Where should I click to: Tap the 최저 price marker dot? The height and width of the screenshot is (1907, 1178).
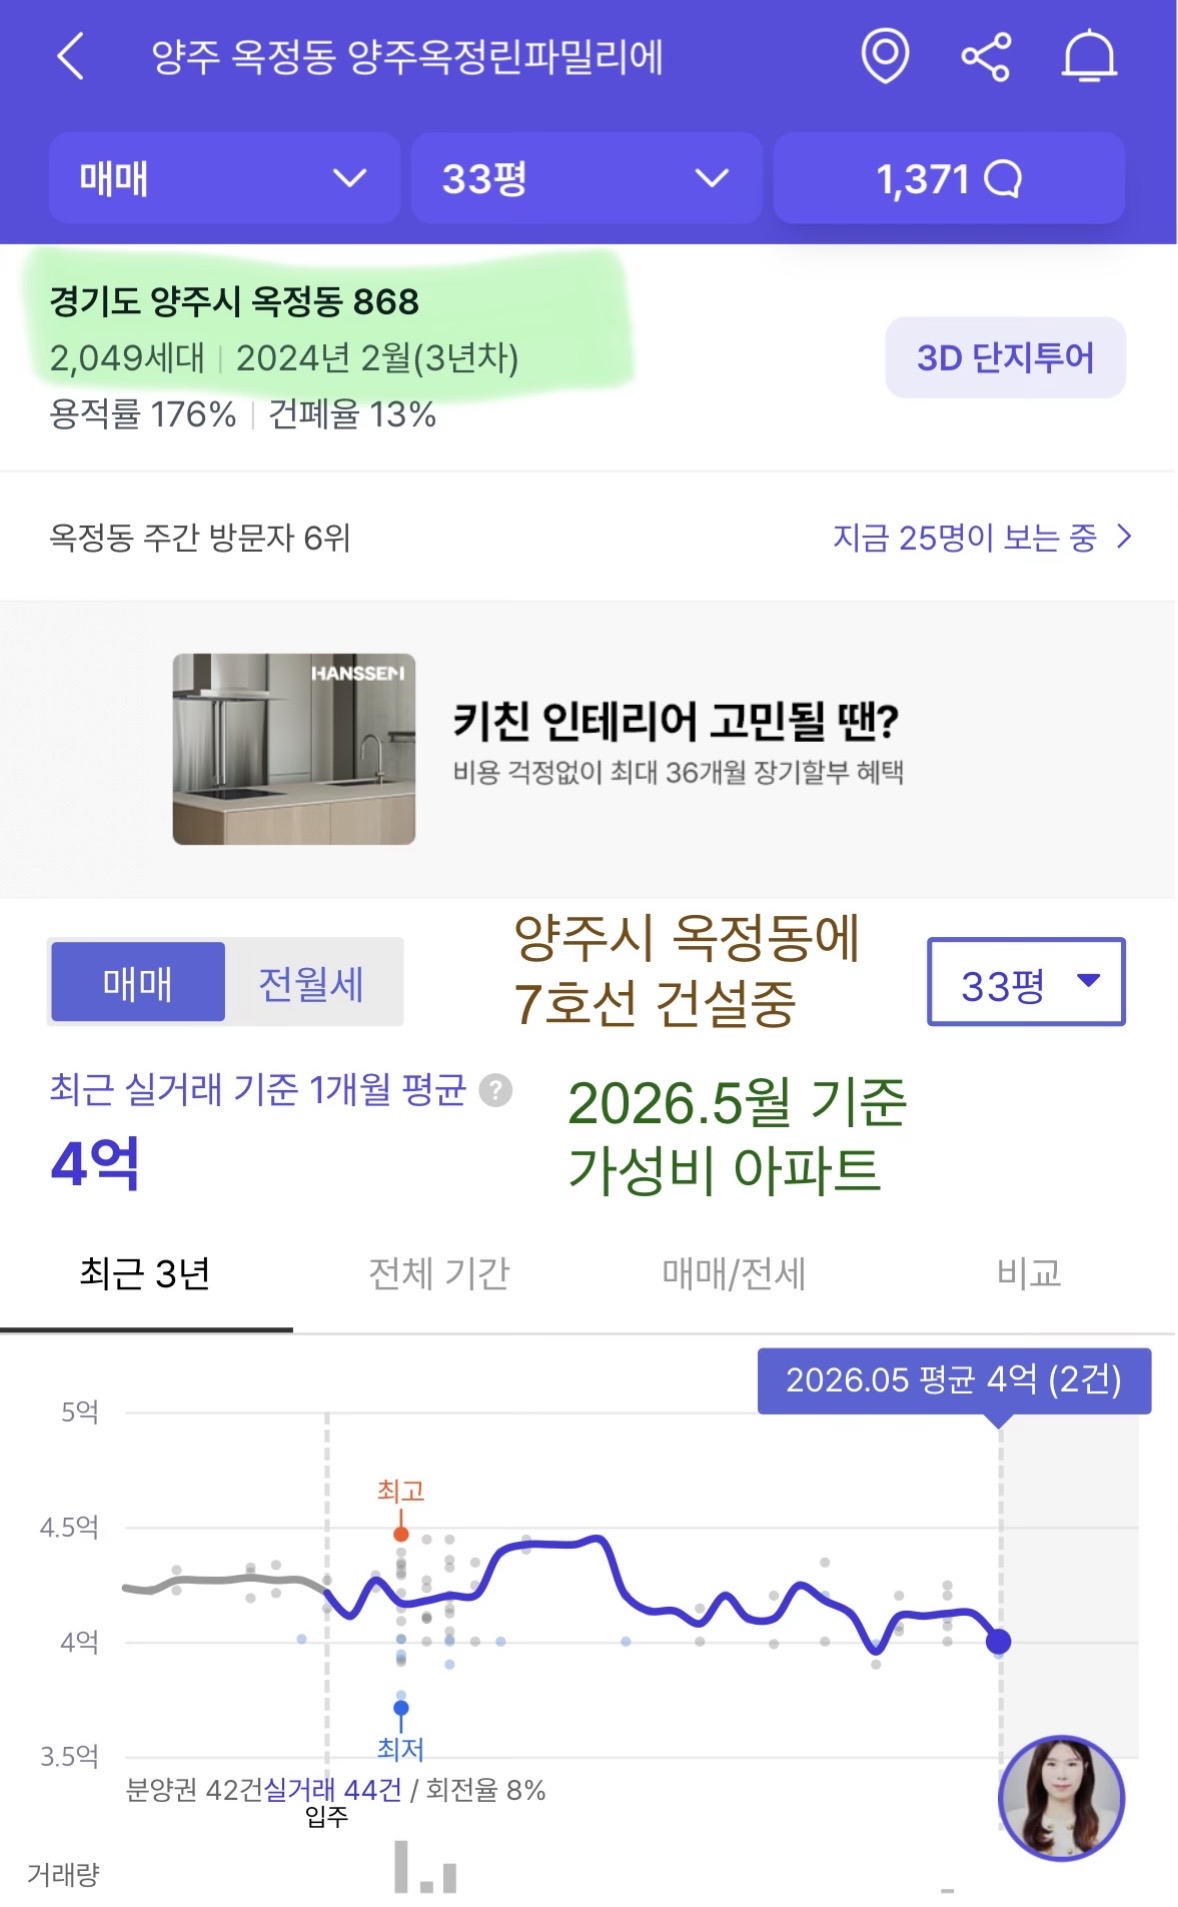(x=401, y=1708)
